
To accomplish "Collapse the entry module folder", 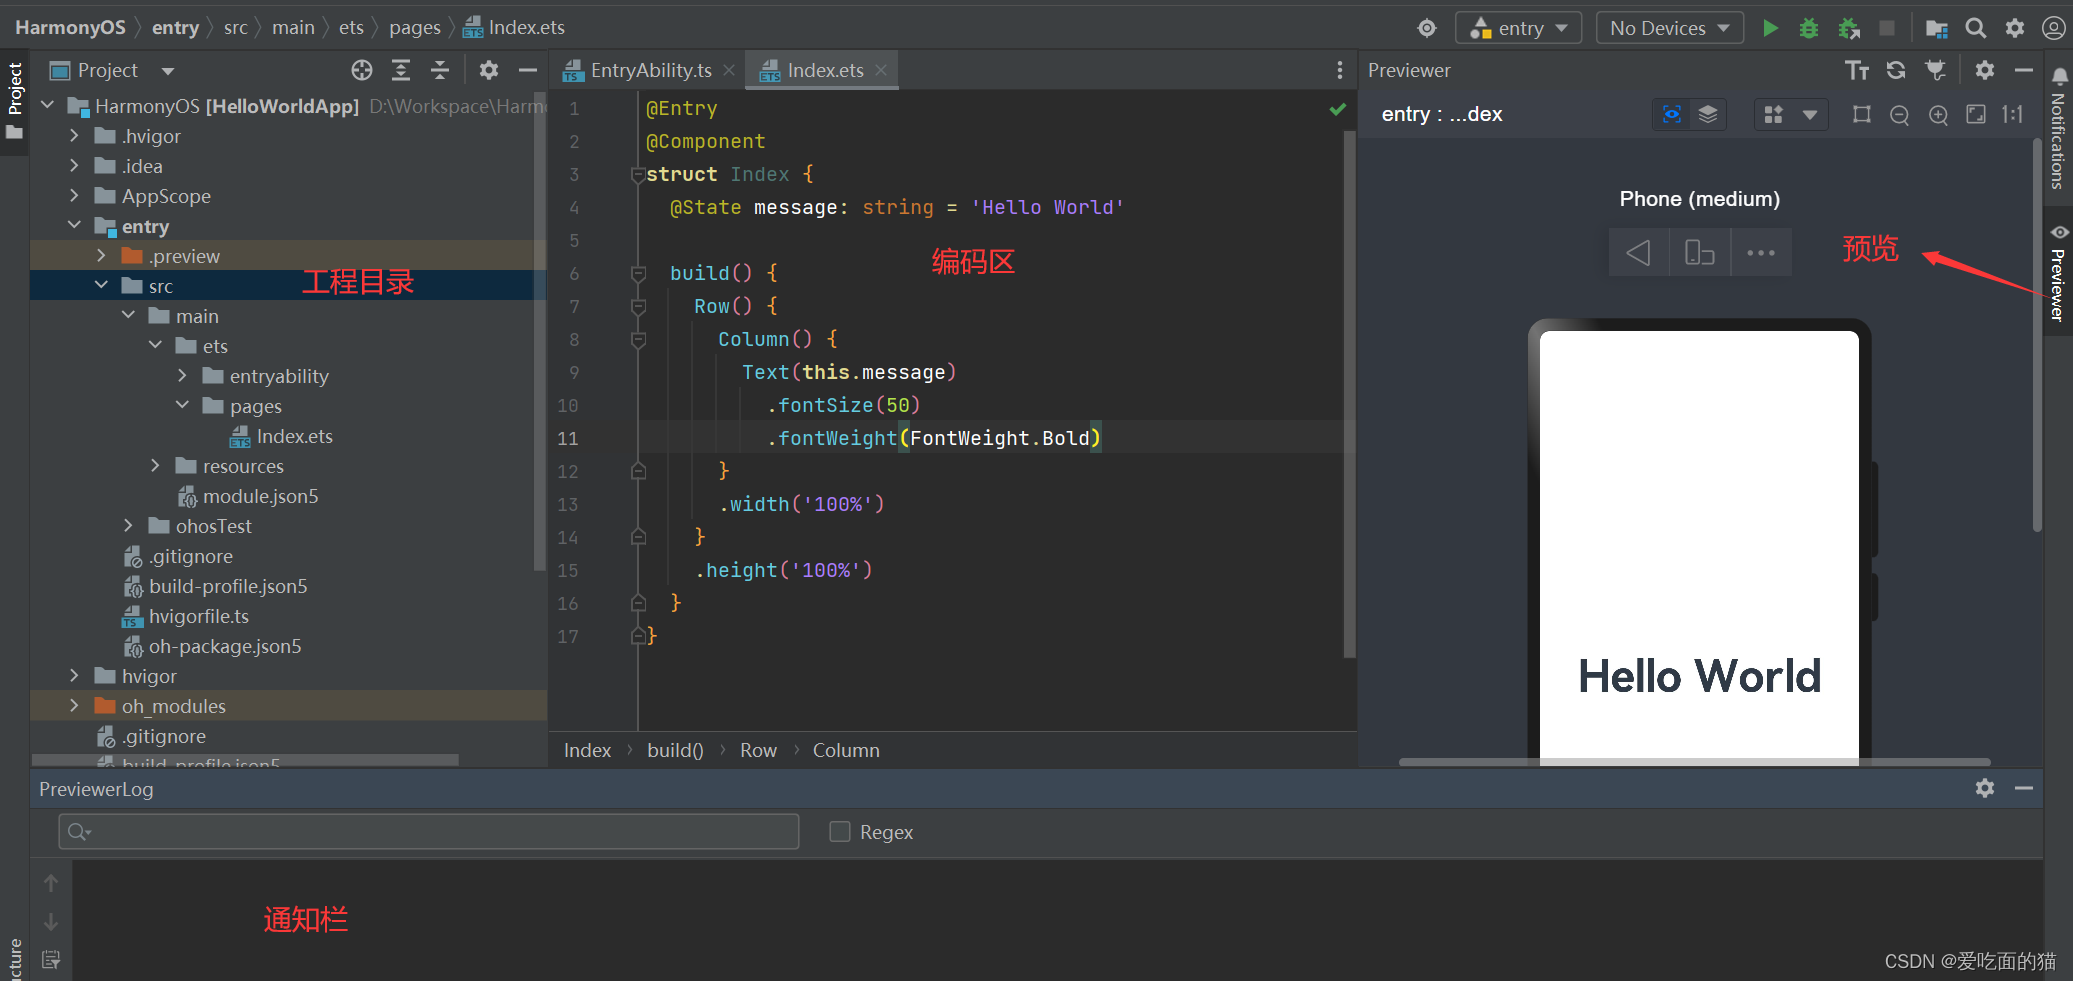I will (74, 225).
